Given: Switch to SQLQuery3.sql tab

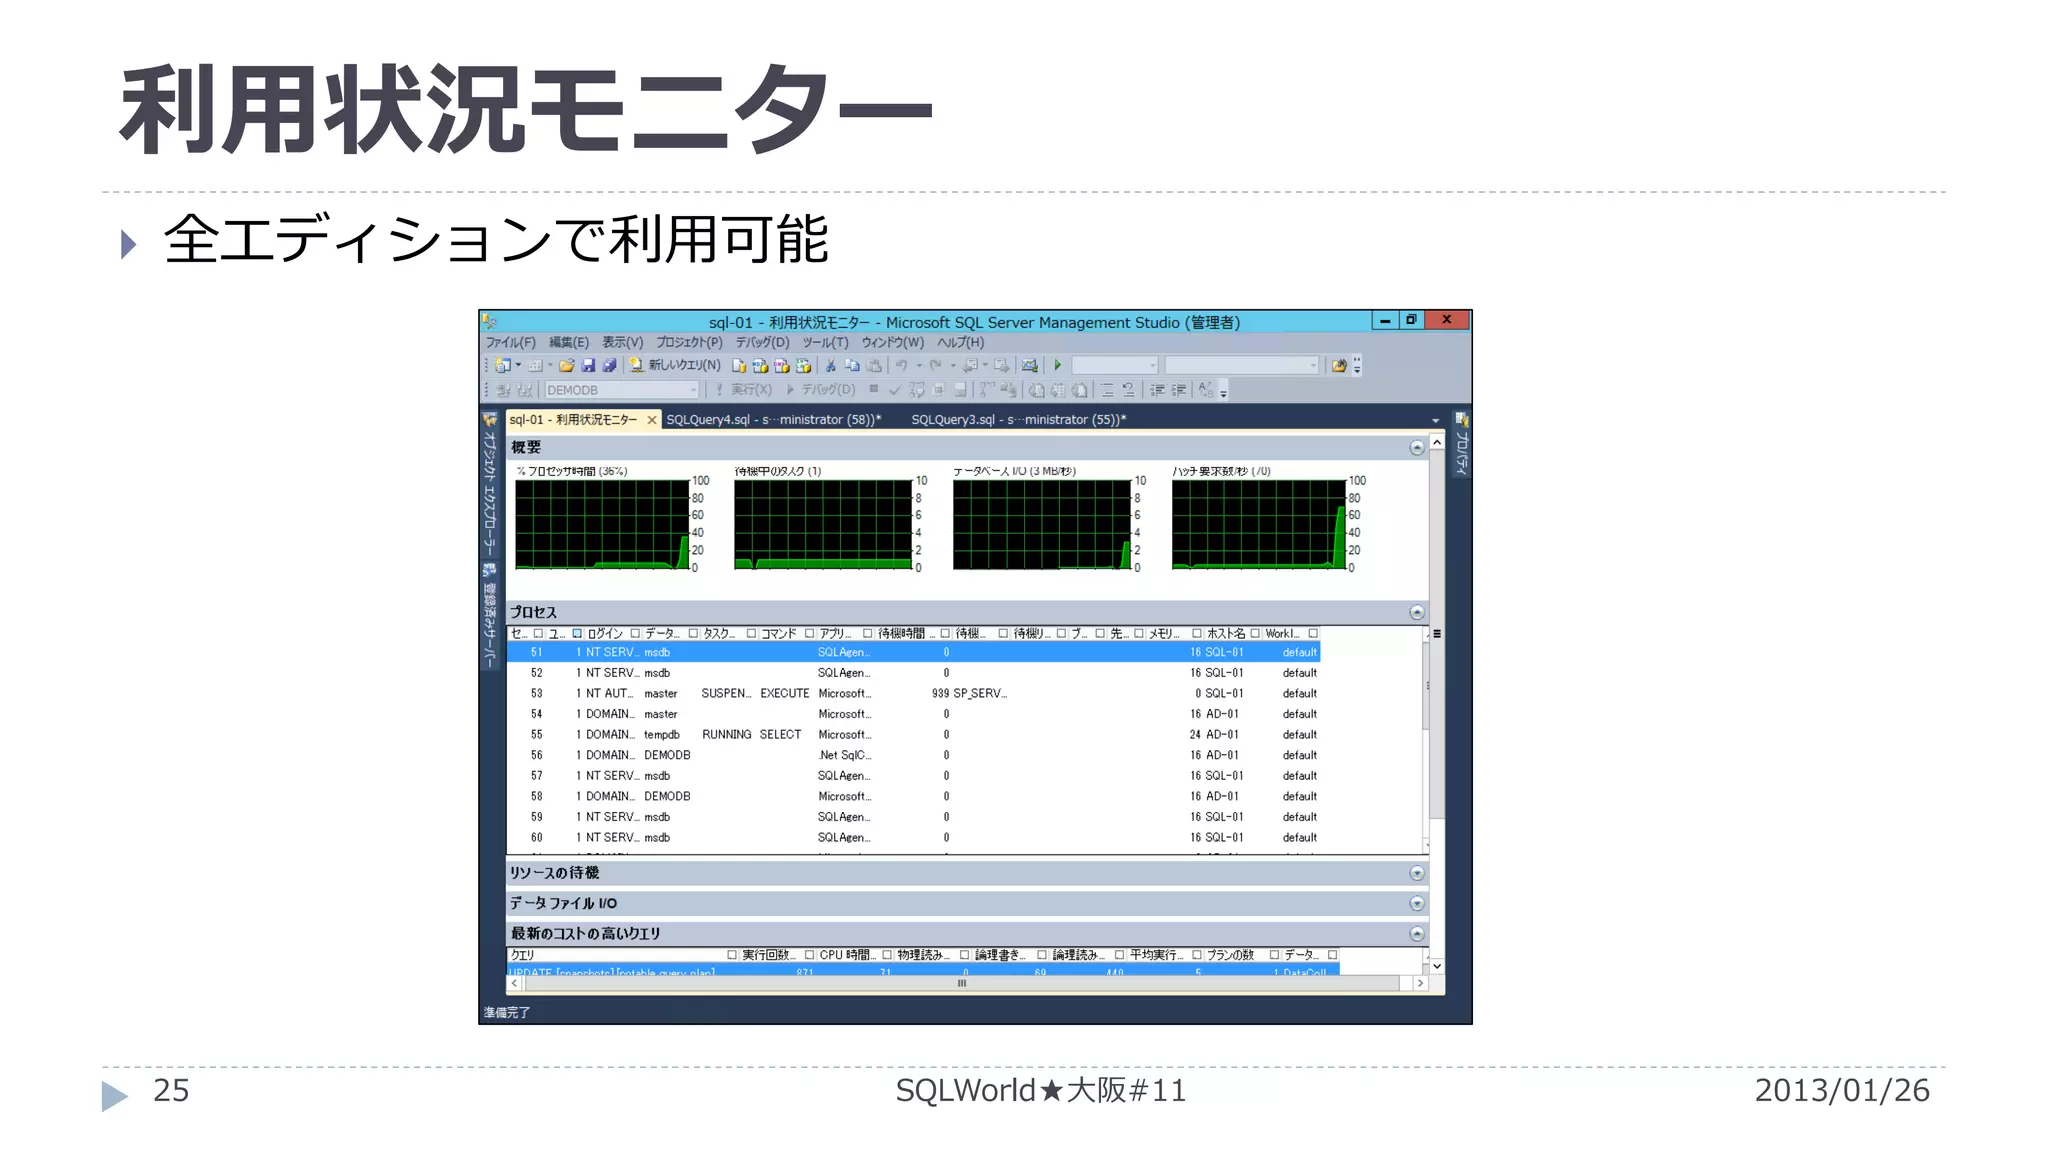Looking at the screenshot, I should coord(1018,420).
